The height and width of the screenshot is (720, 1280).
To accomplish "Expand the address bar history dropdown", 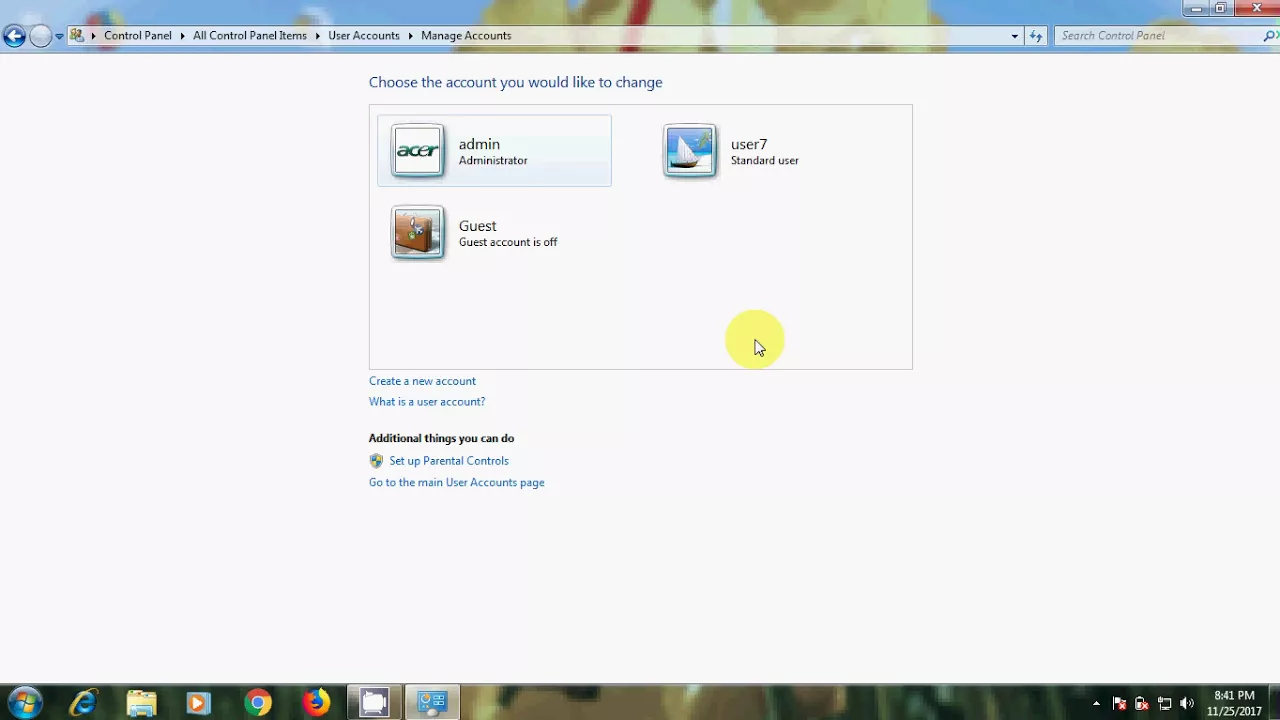I will 1014,36.
